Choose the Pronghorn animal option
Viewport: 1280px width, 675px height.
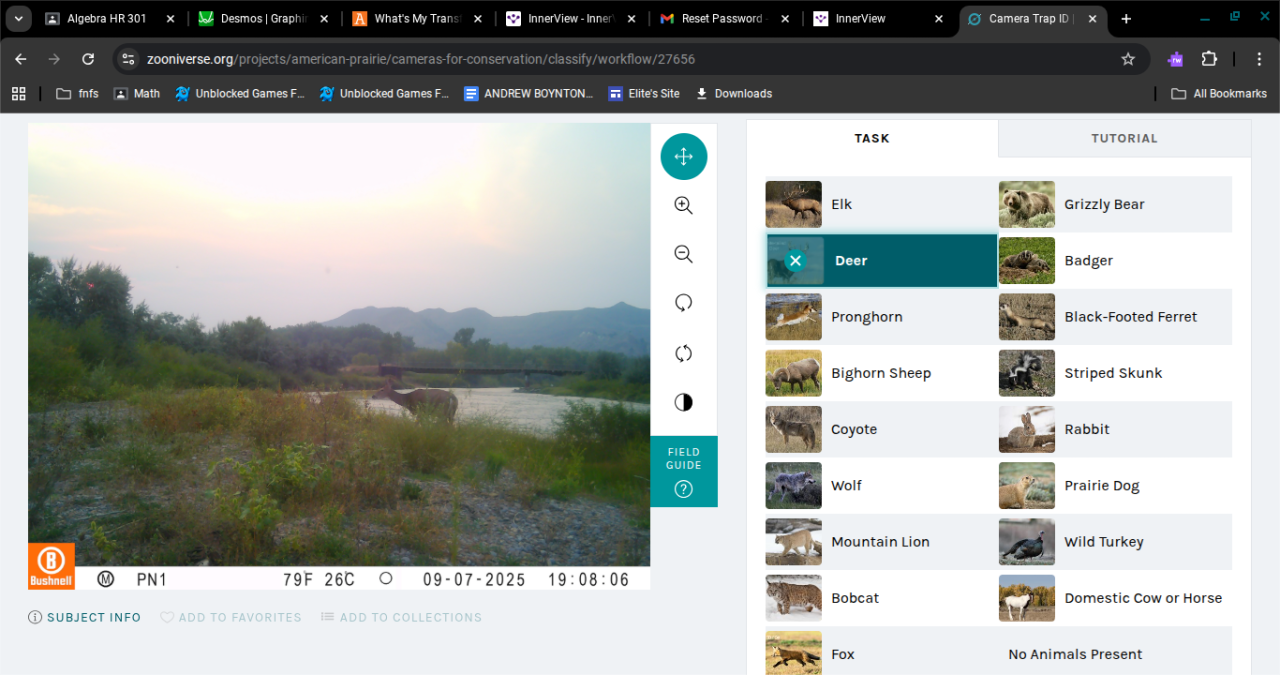pyautogui.click(x=881, y=317)
